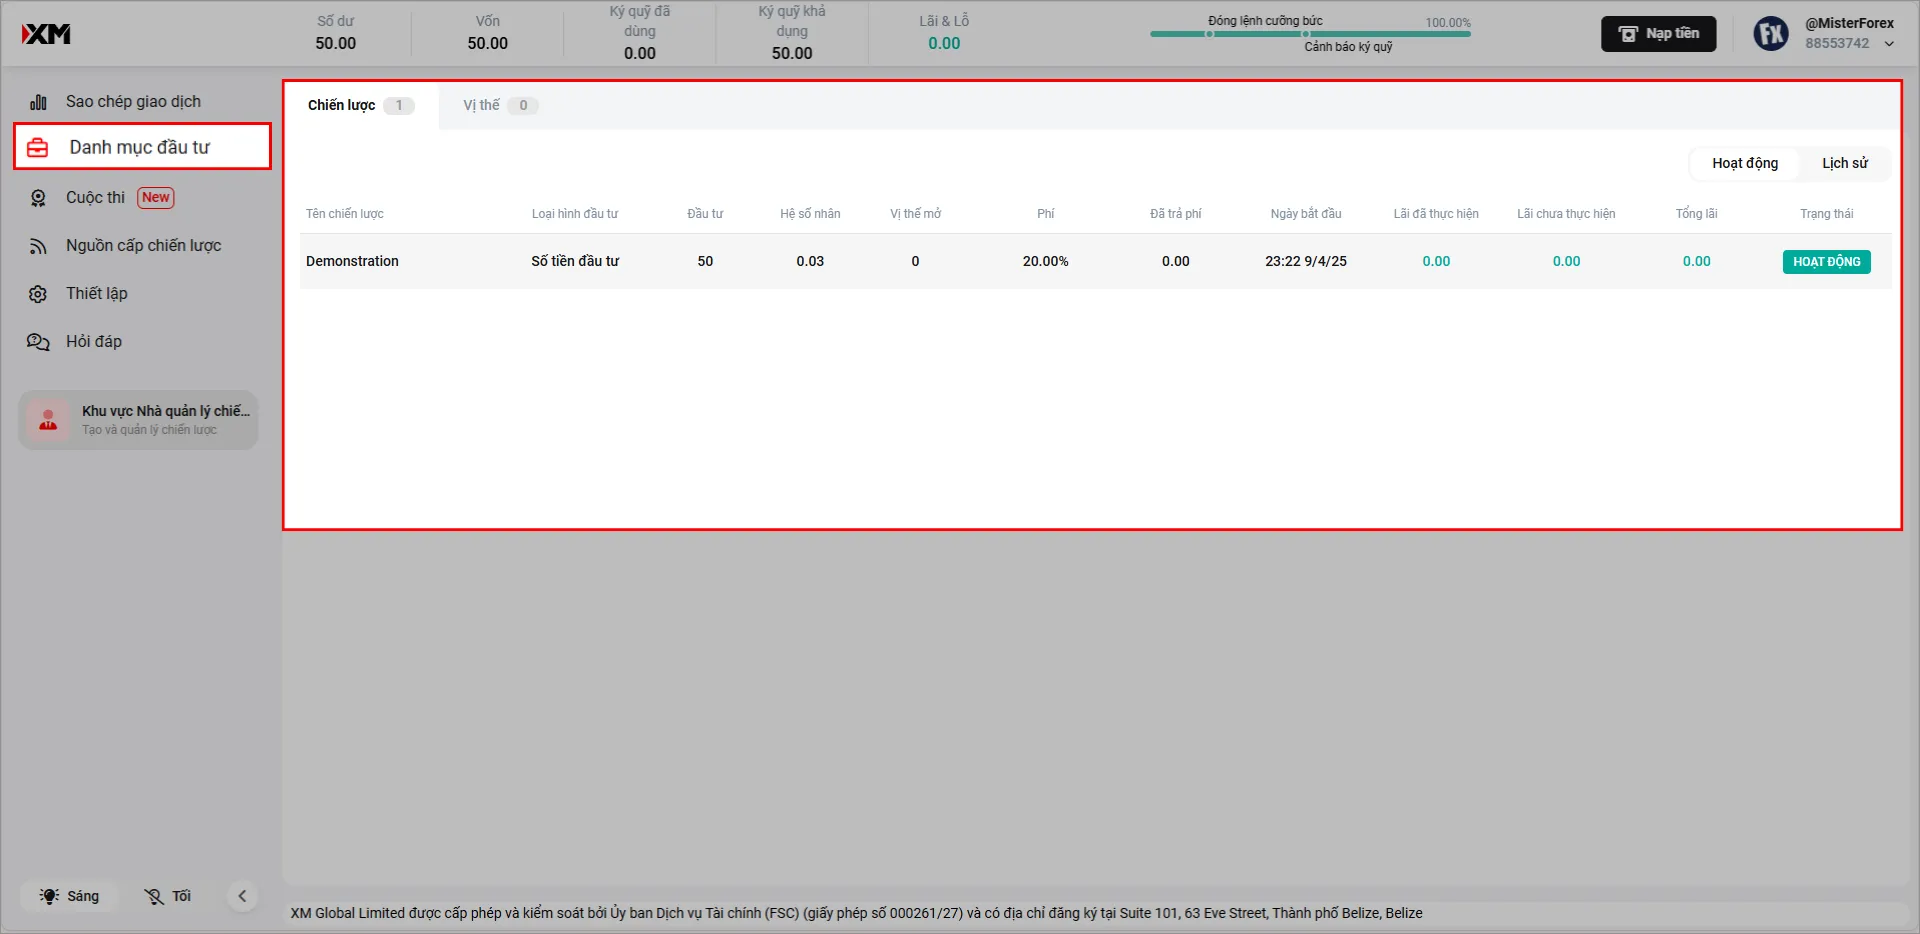Open the Vị thế tab
The image size is (1920, 934).
pos(500,105)
